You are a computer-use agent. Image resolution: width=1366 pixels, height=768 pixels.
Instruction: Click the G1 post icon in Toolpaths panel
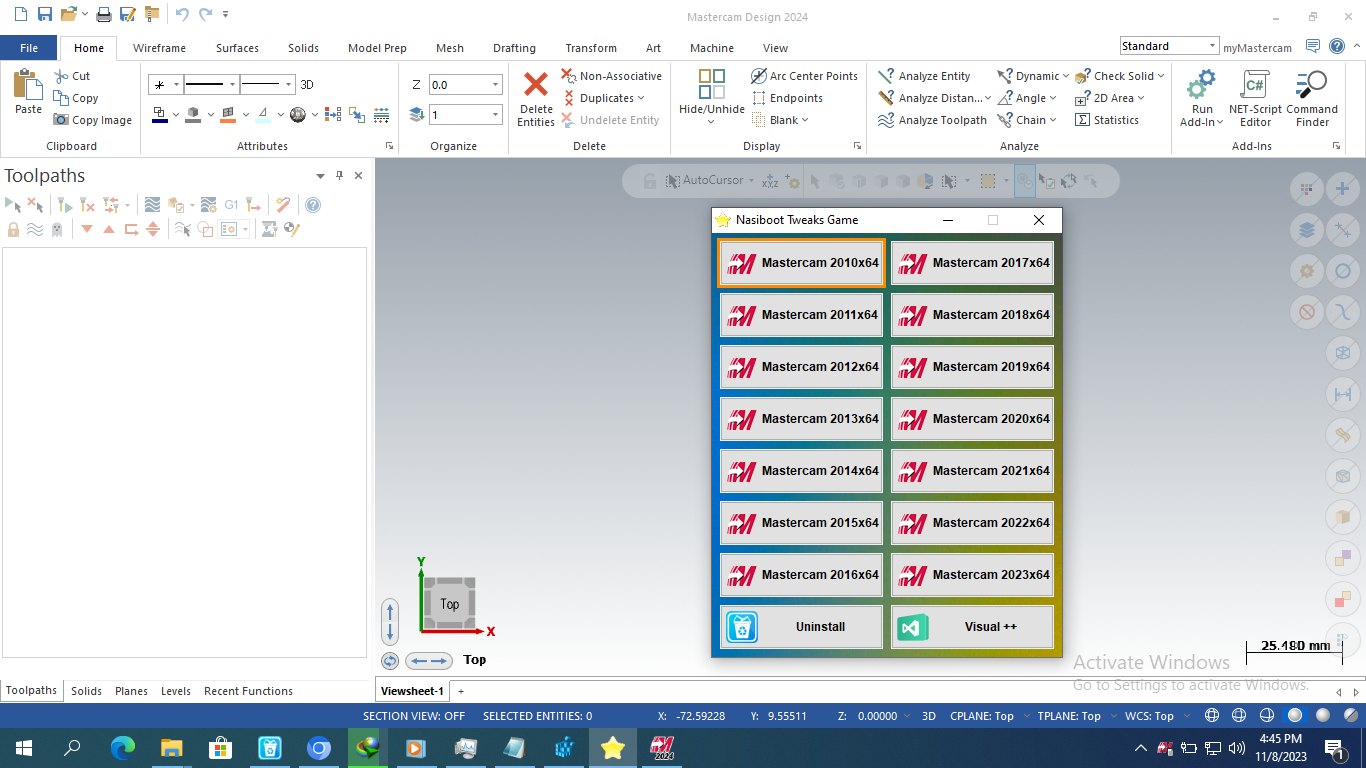pyautogui.click(x=231, y=205)
